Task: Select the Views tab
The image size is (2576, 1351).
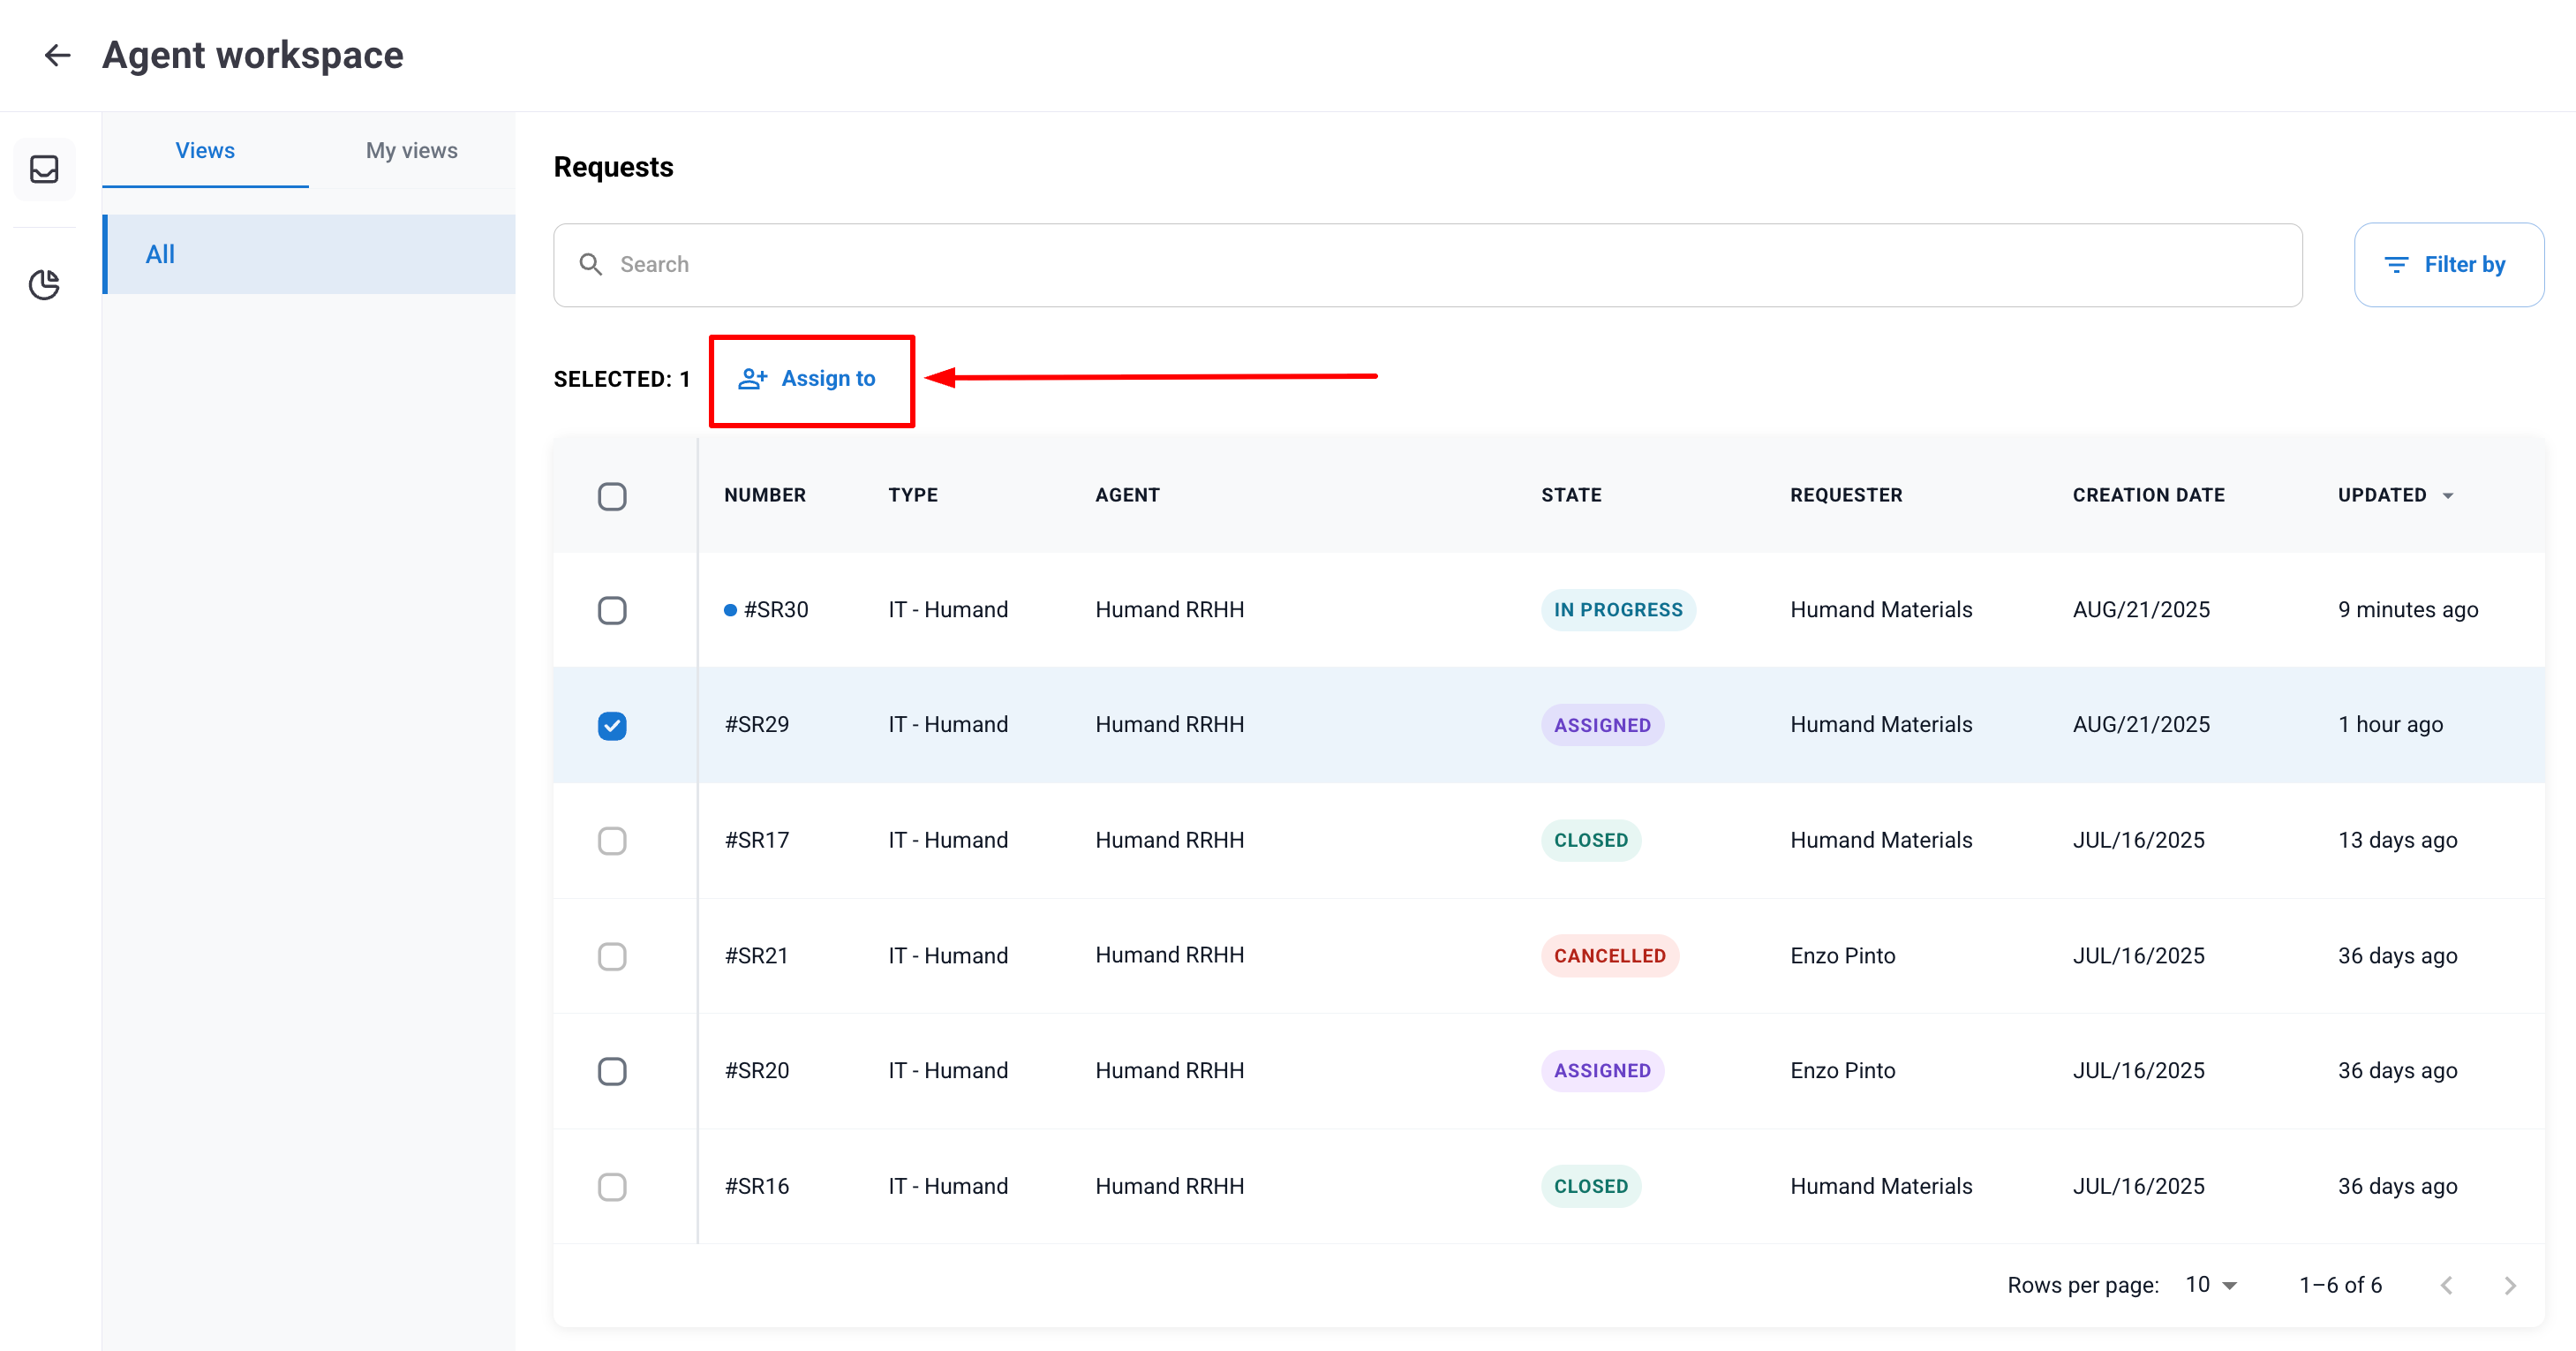Action: click(x=205, y=150)
